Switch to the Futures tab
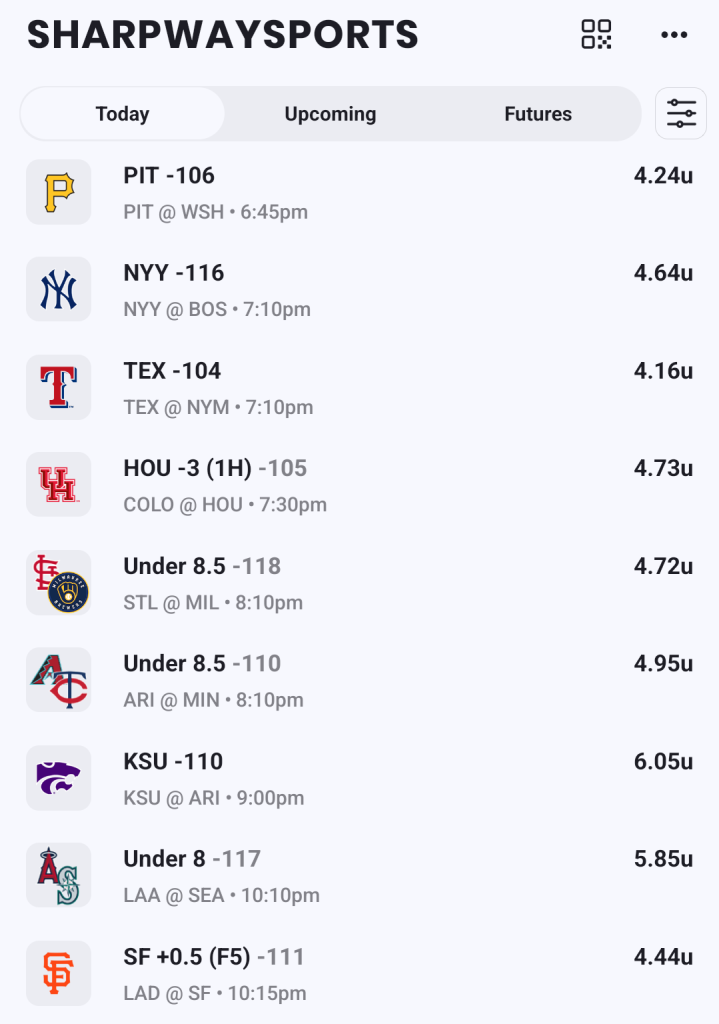Image resolution: width=719 pixels, height=1024 pixels. [x=538, y=114]
